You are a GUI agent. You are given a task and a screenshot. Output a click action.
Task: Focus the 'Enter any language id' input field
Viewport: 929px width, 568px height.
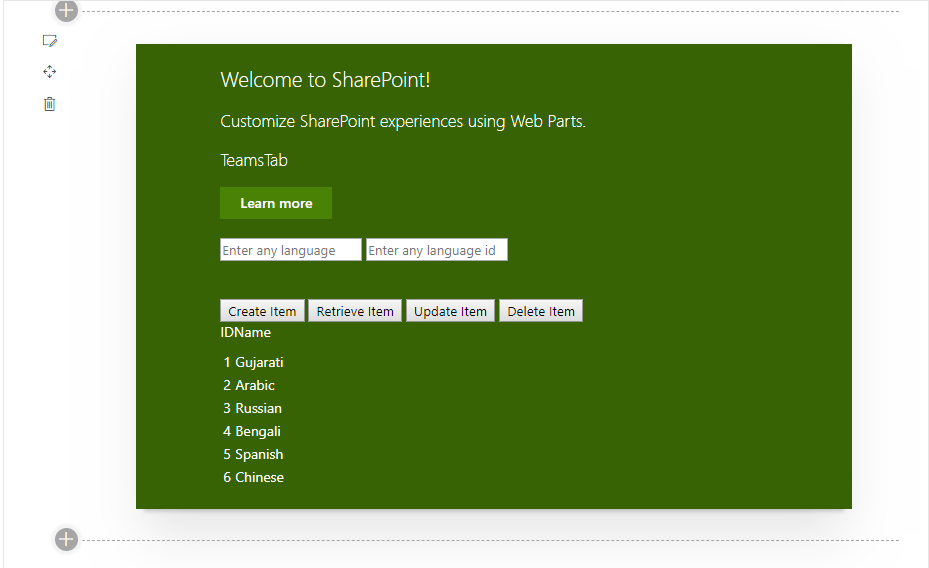[437, 250]
